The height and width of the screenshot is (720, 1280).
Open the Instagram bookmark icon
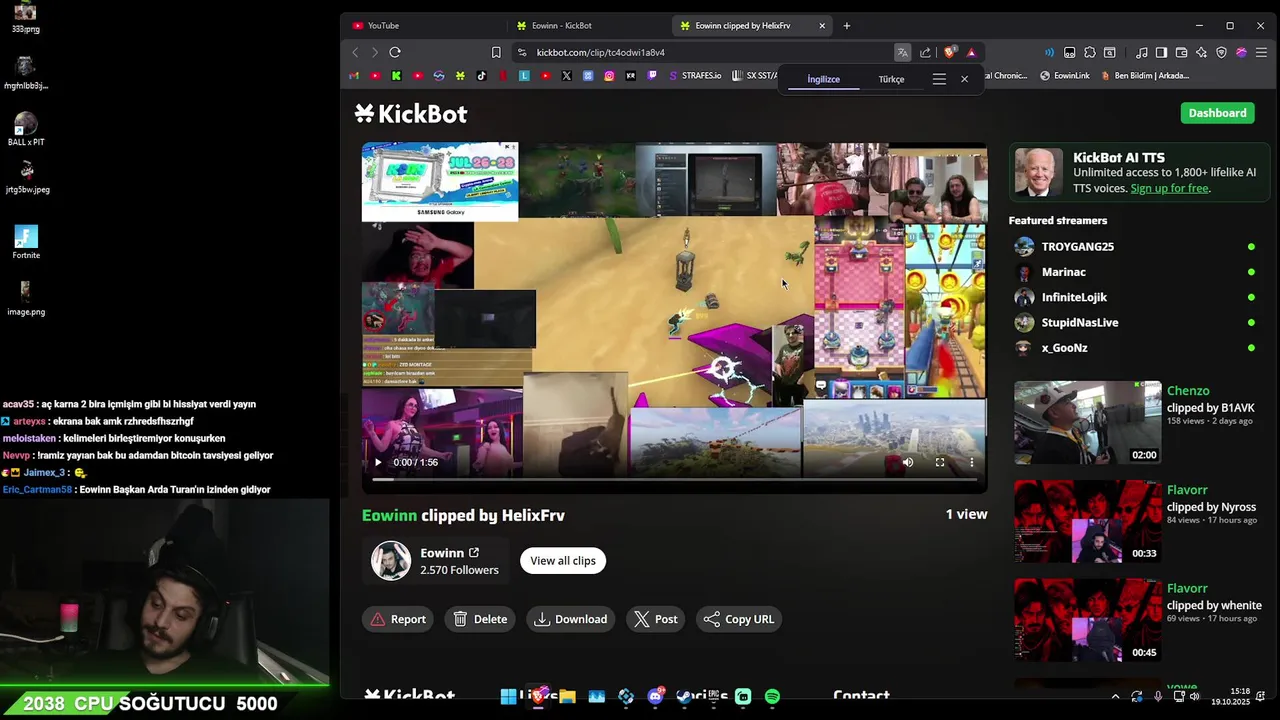click(609, 75)
